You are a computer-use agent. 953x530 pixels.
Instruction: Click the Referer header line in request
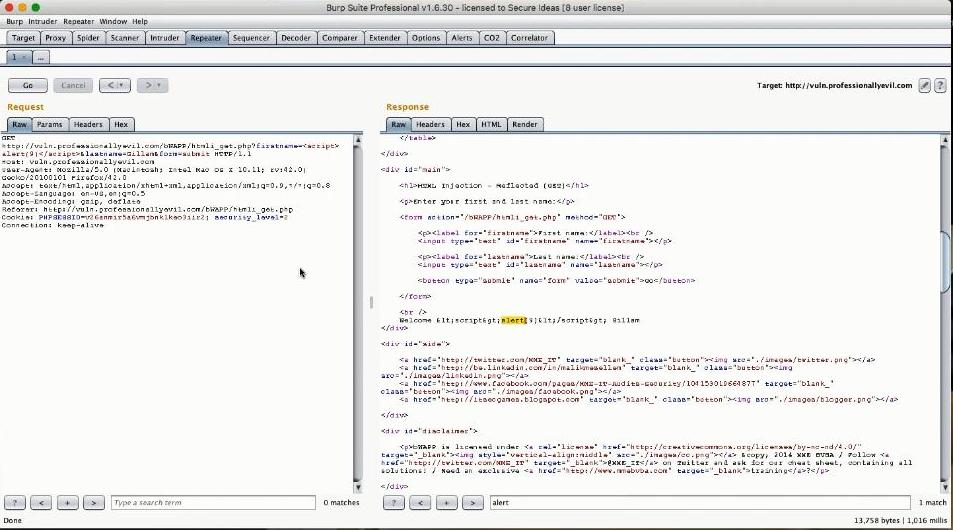click(147, 209)
